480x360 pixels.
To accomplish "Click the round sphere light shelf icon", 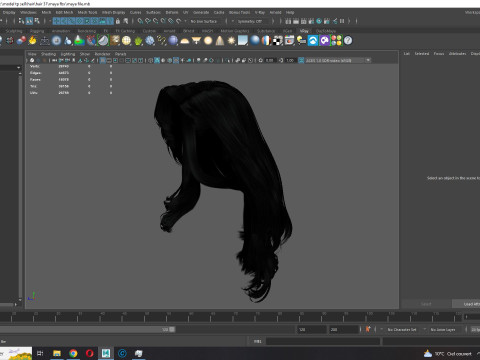I will click(208, 41).
